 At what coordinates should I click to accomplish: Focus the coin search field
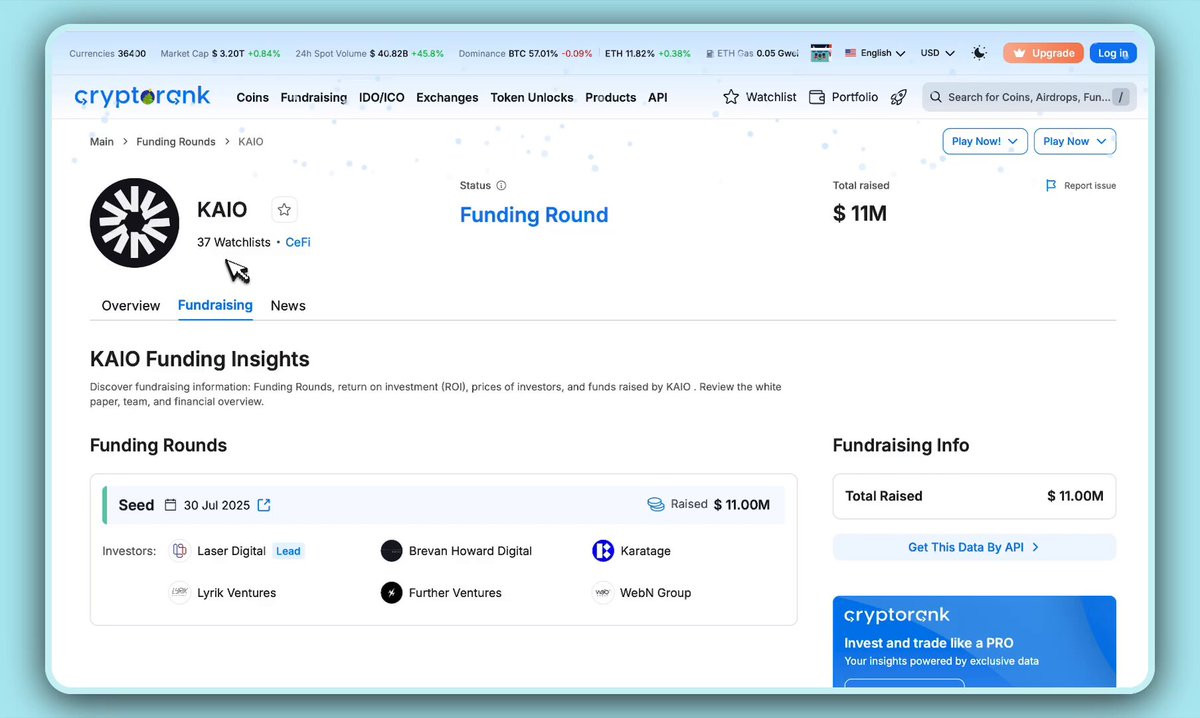pyautogui.click(x=1029, y=97)
